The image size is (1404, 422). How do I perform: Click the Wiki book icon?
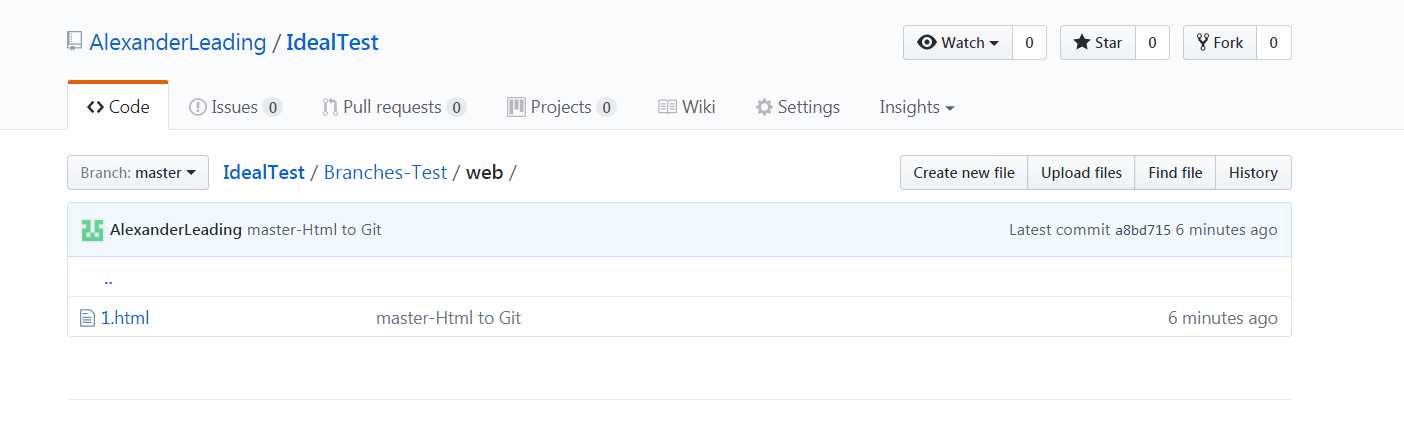pos(667,107)
